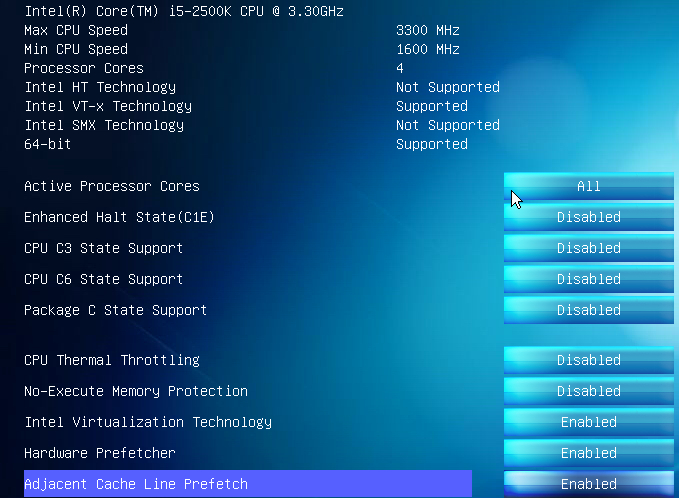Click Intel HT Technology's Not Supported value
Screen dimensions: 679x498
[x=448, y=87]
